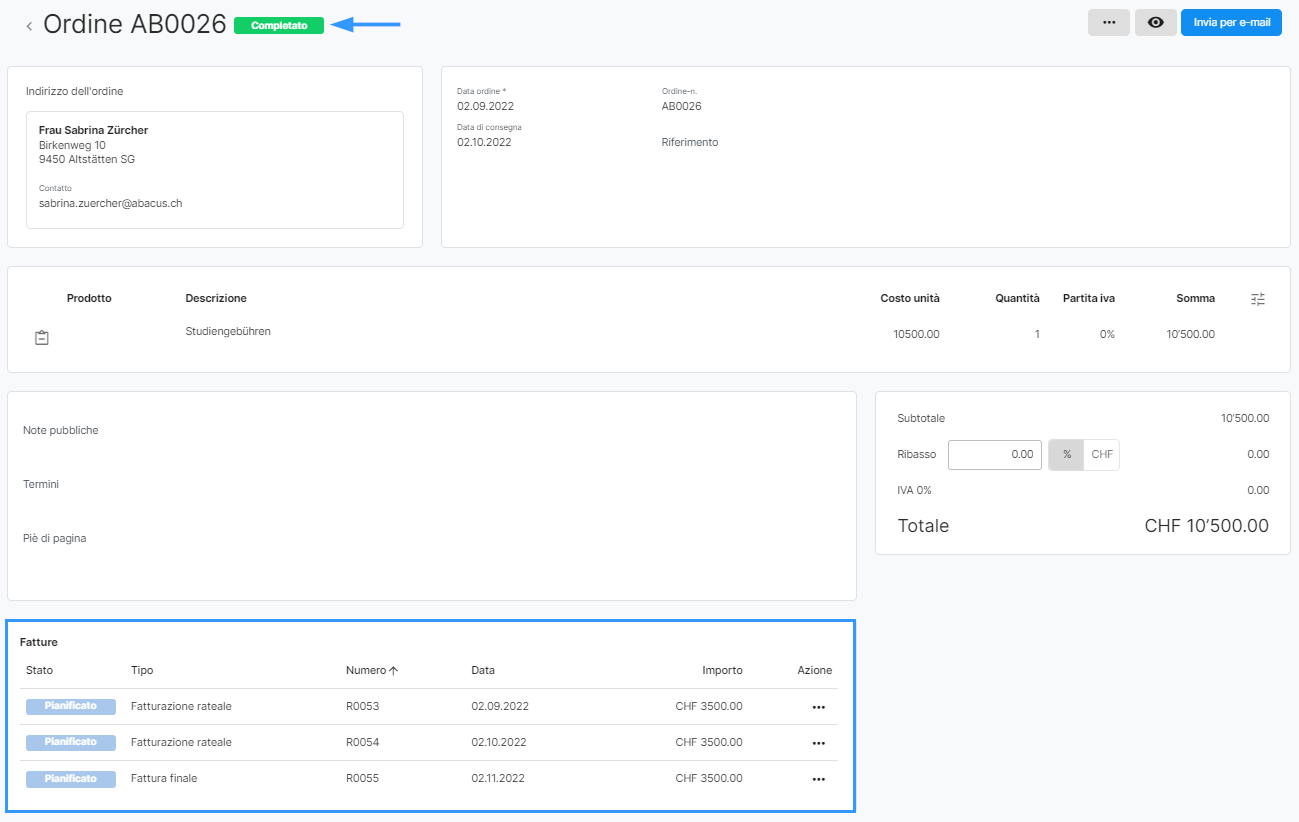Open column settings sliders icon

point(1258,298)
